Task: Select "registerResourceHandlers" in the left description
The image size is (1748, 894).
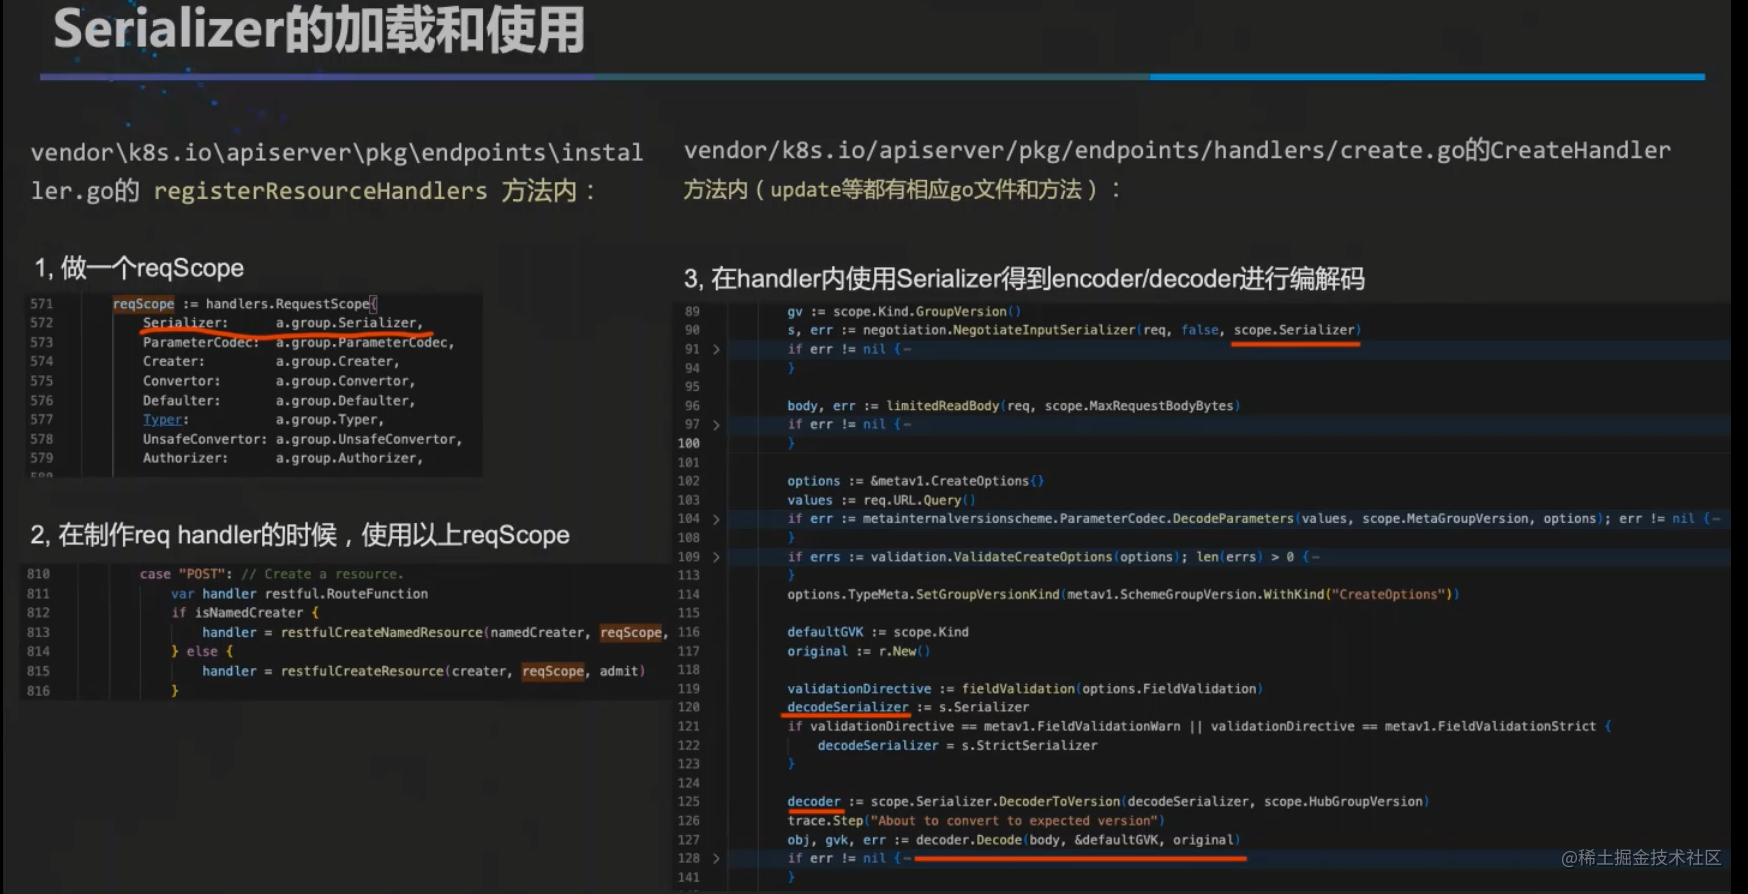Action: [x=320, y=190]
